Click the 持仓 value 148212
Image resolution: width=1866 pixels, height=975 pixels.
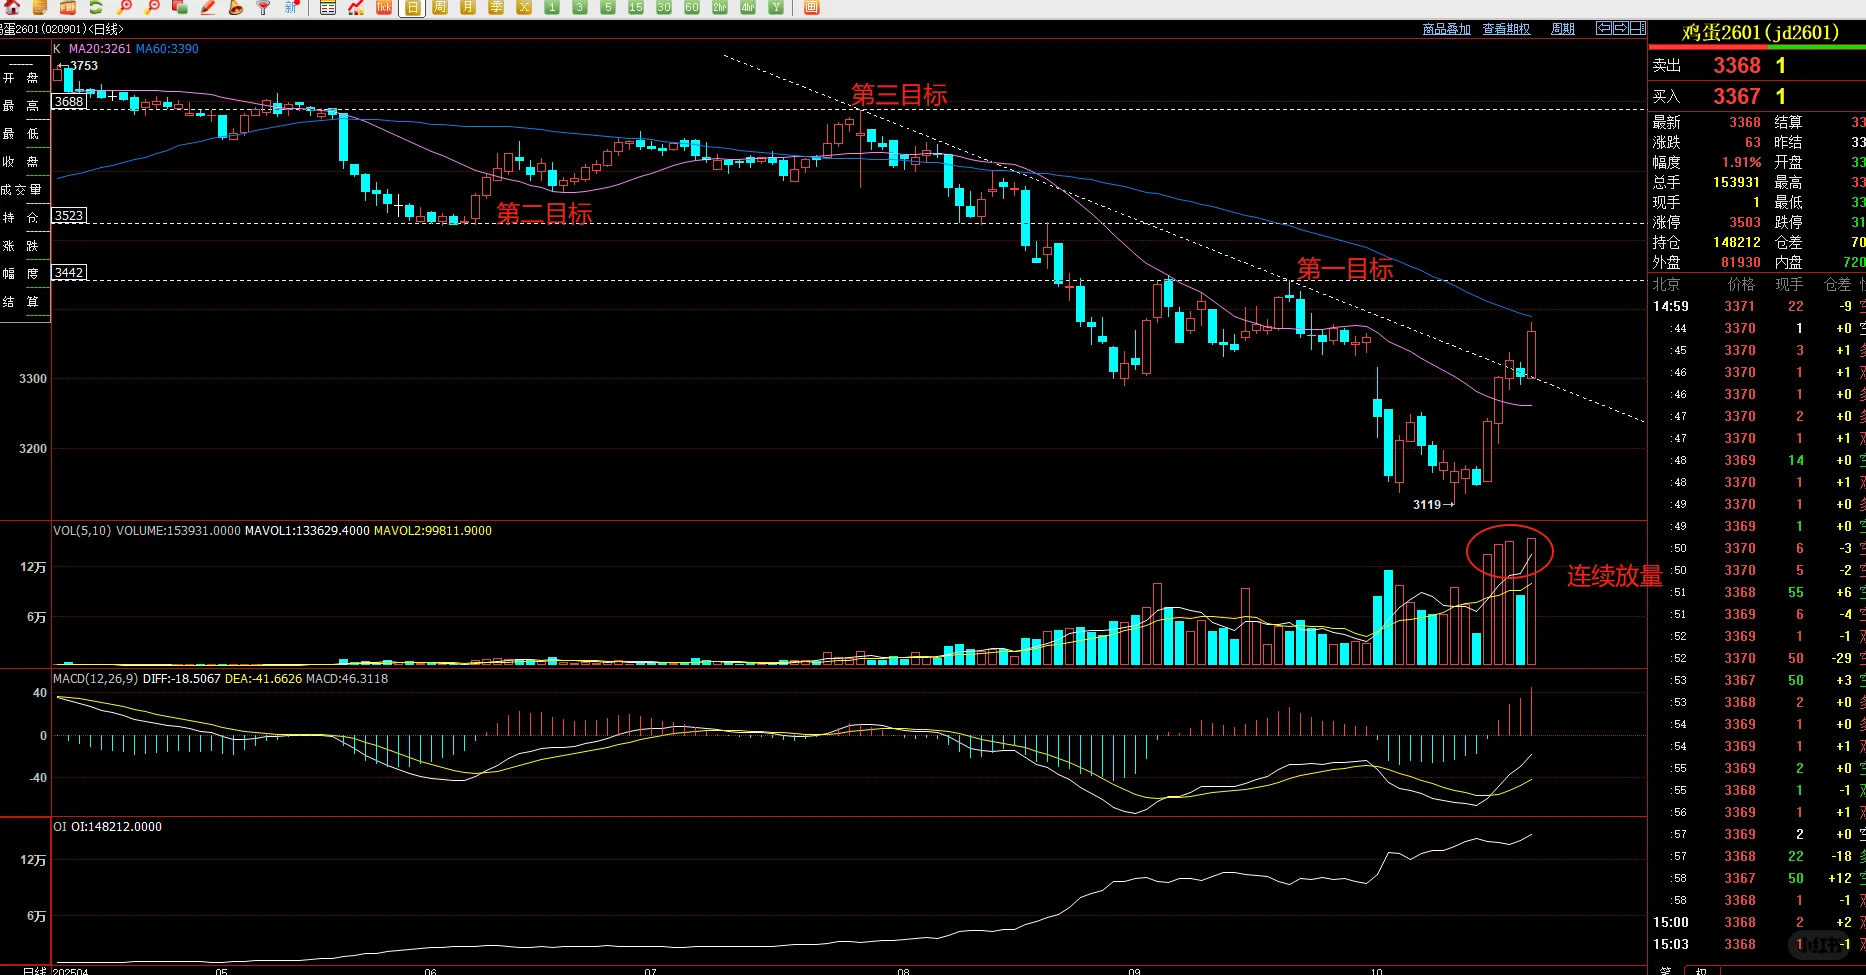(1736, 242)
